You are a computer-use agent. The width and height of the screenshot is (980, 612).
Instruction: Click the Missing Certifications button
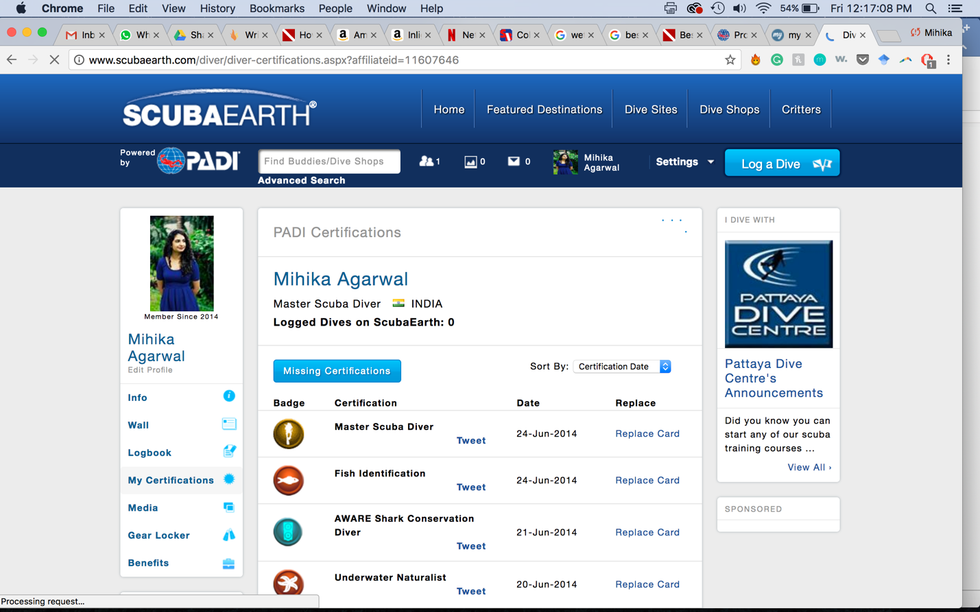point(337,371)
